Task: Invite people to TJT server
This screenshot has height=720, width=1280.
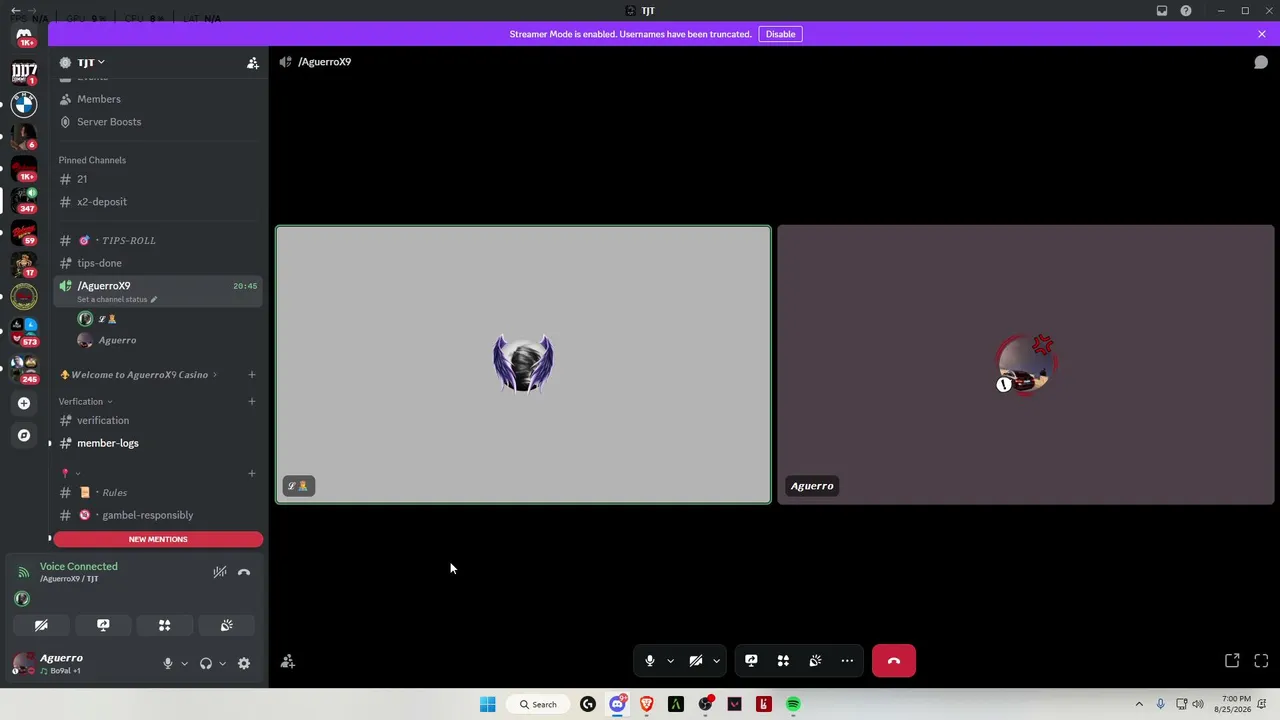Action: pyautogui.click(x=253, y=63)
